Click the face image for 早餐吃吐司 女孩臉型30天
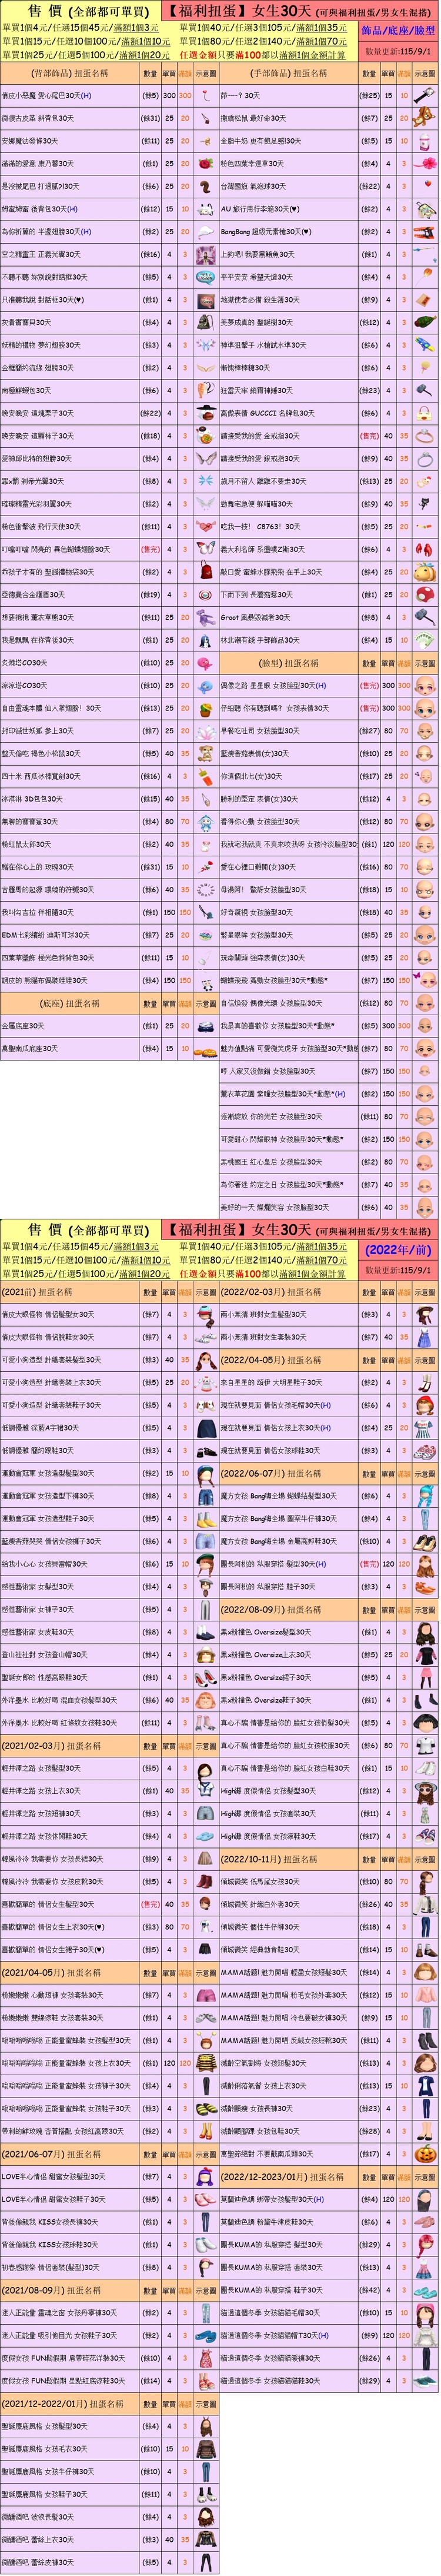 [424, 731]
